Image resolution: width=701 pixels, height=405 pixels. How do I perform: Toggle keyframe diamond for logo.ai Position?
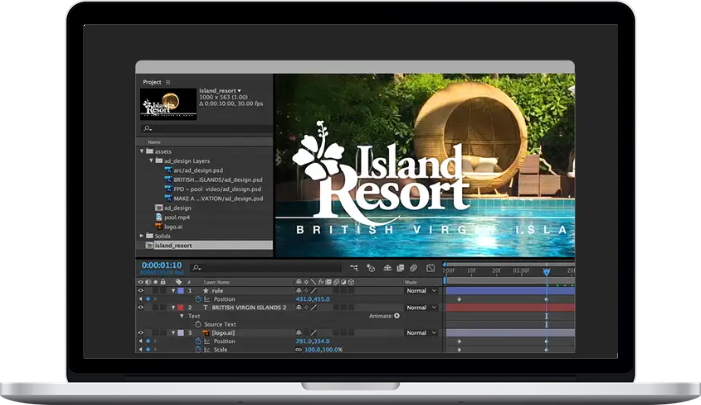tap(148, 341)
